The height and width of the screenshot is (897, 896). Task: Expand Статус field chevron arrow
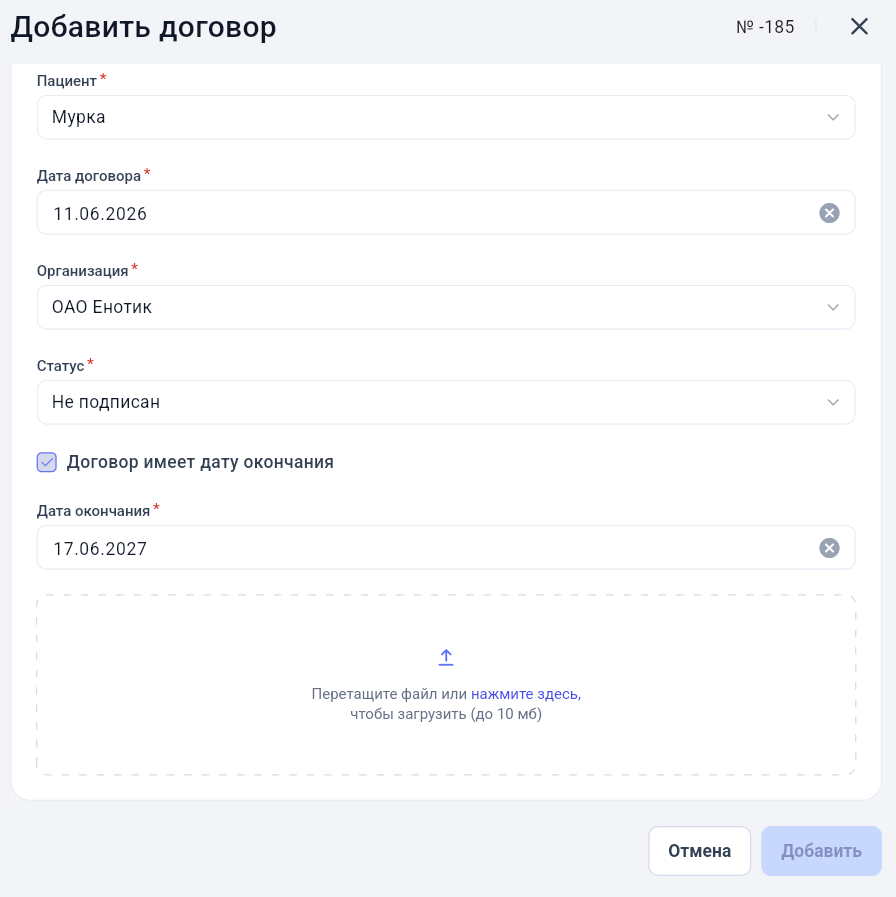(x=833, y=402)
